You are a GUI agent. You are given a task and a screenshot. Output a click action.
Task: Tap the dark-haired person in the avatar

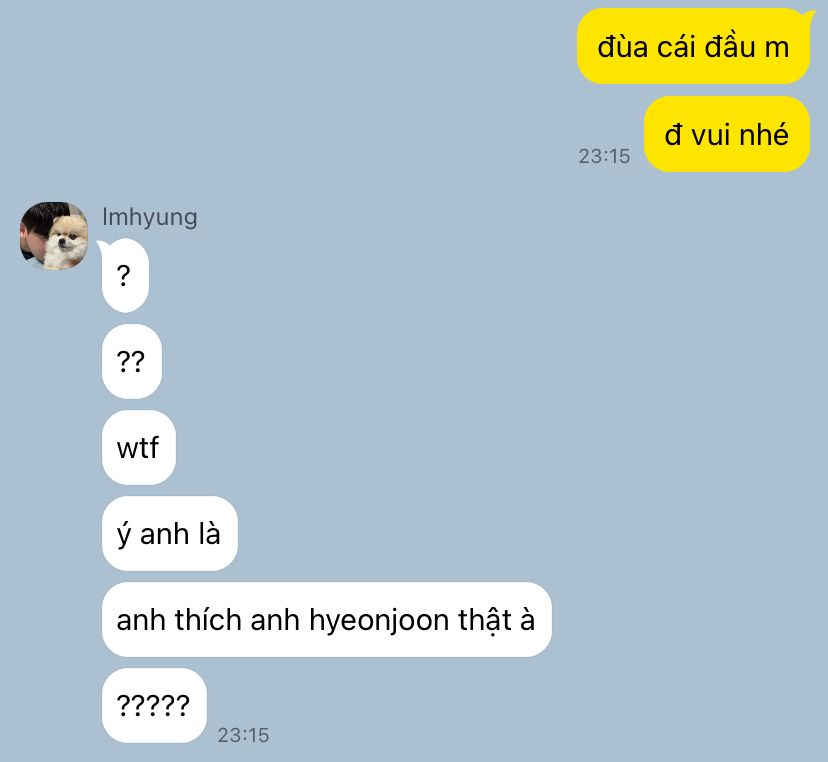[x=34, y=231]
